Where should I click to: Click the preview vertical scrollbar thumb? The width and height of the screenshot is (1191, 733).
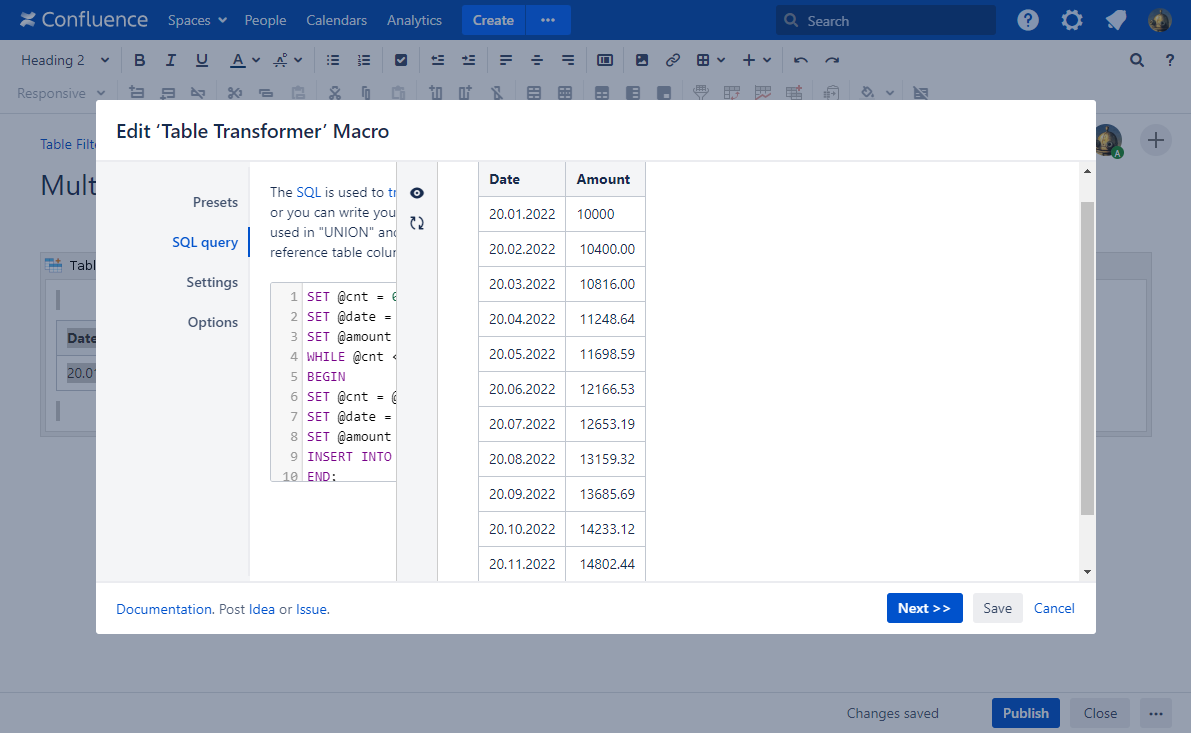point(1087,358)
